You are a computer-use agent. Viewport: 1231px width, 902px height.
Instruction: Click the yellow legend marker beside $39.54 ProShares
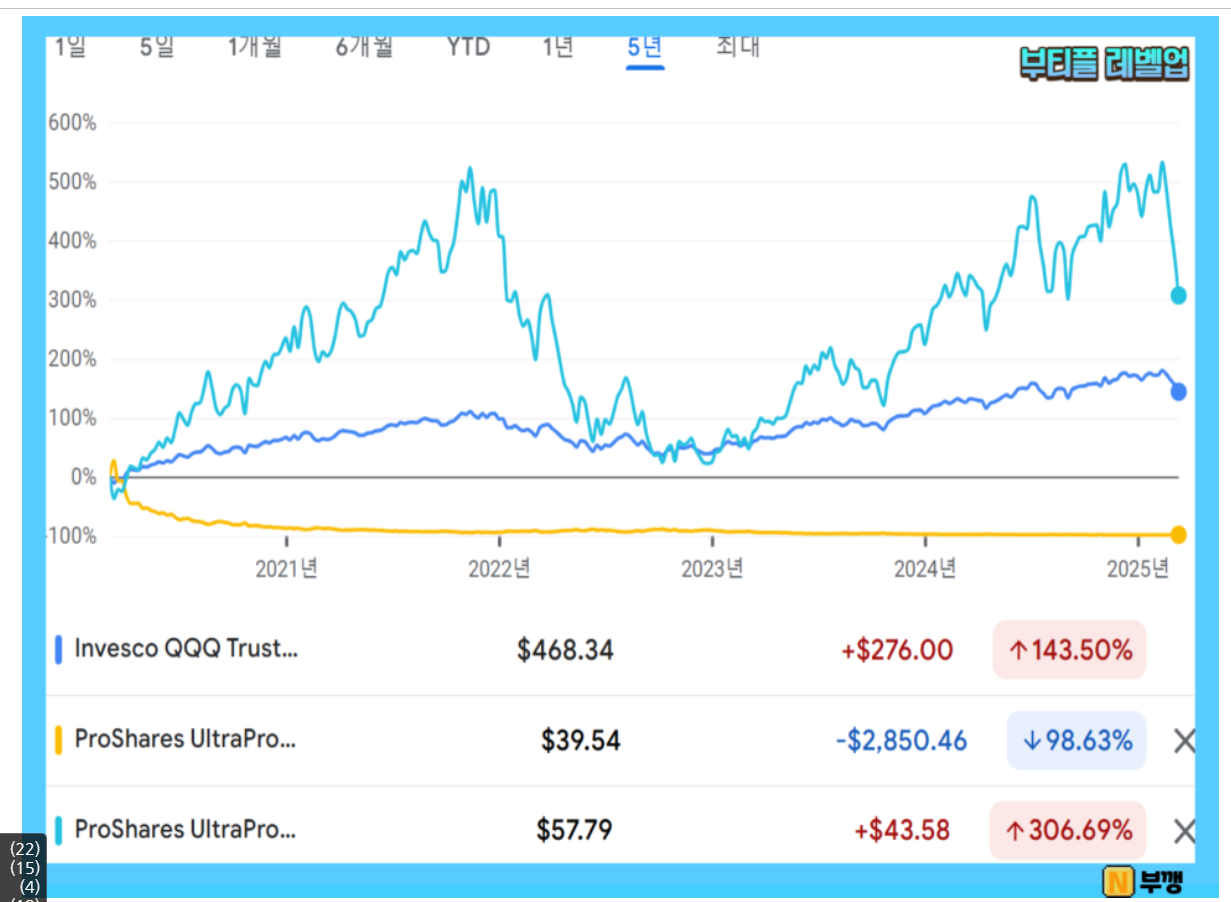click(x=59, y=740)
